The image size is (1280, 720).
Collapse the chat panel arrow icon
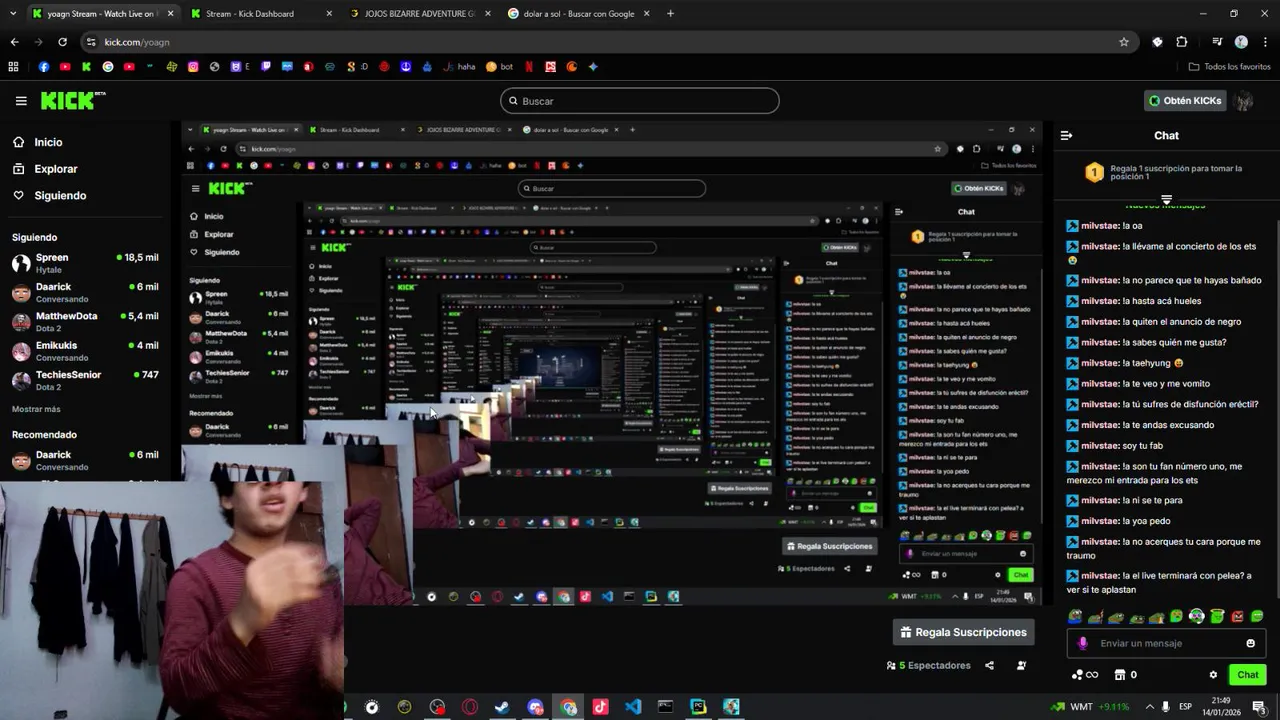(x=1066, y=135)
